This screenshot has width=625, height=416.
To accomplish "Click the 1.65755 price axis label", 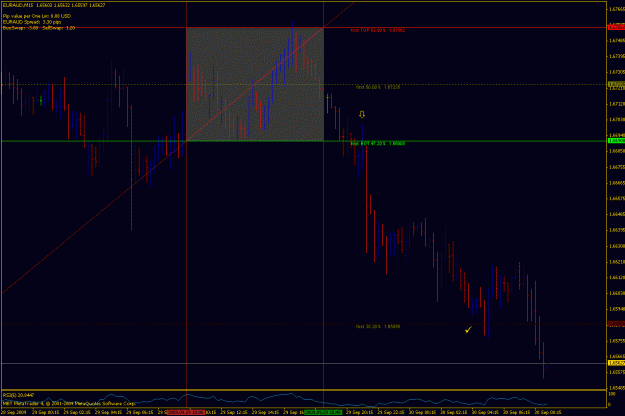I will pos(616,341).
